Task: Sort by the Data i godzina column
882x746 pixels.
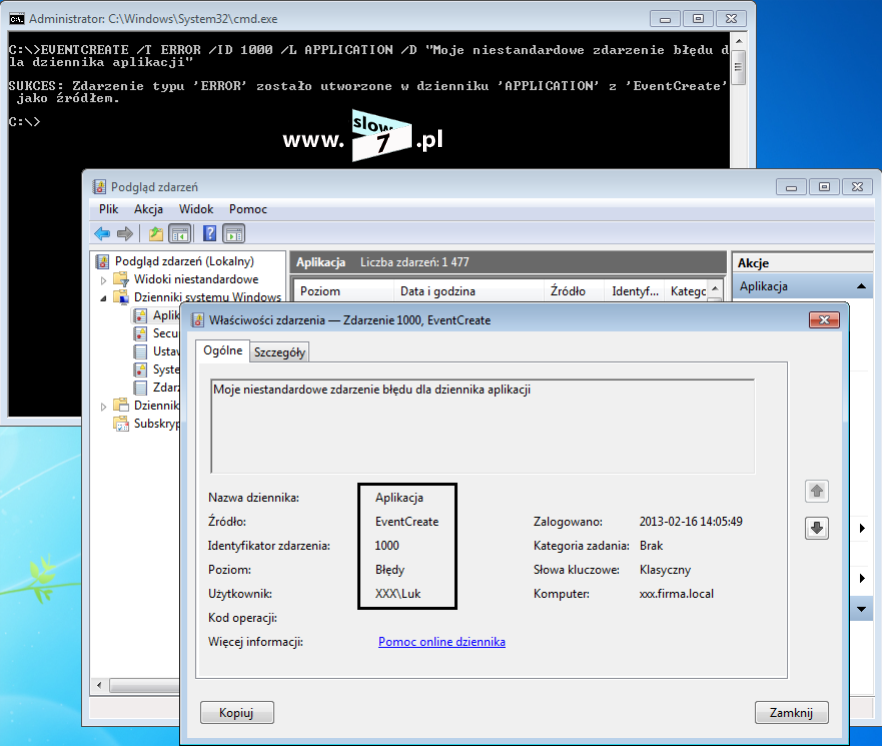Action: [469, 291]
